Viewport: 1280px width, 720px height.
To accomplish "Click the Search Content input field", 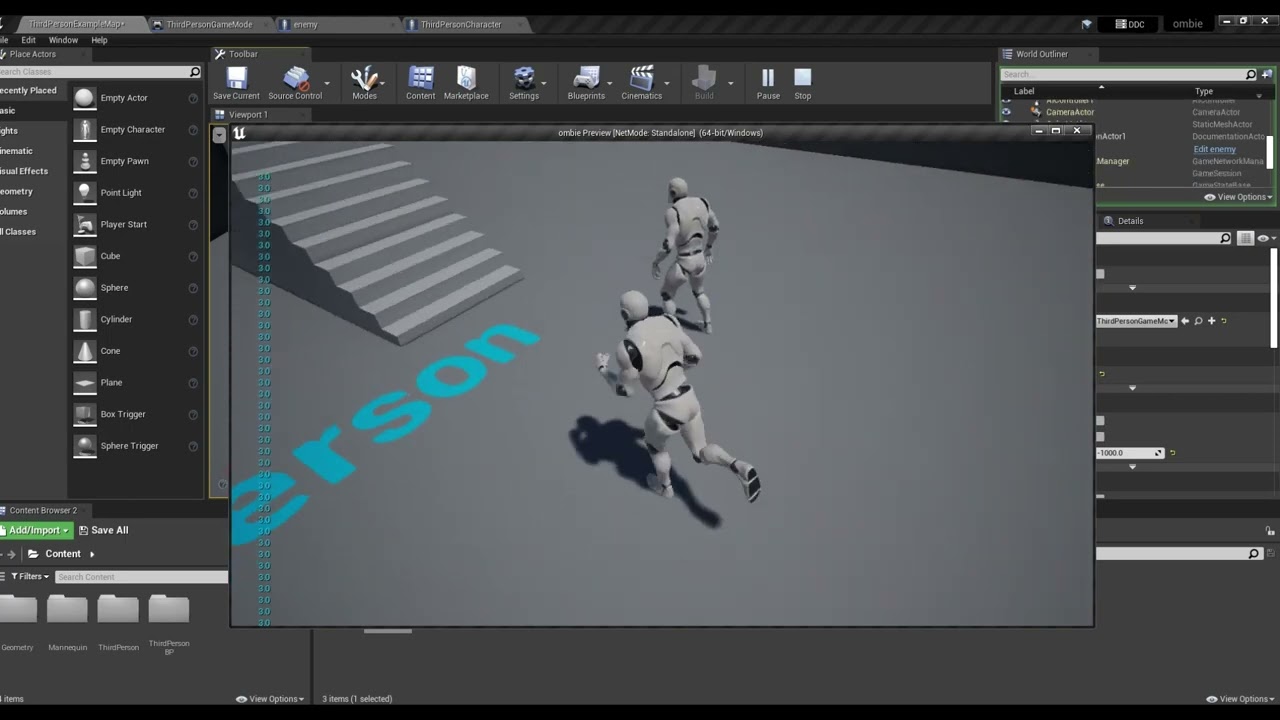I will (x=141, y=577).
